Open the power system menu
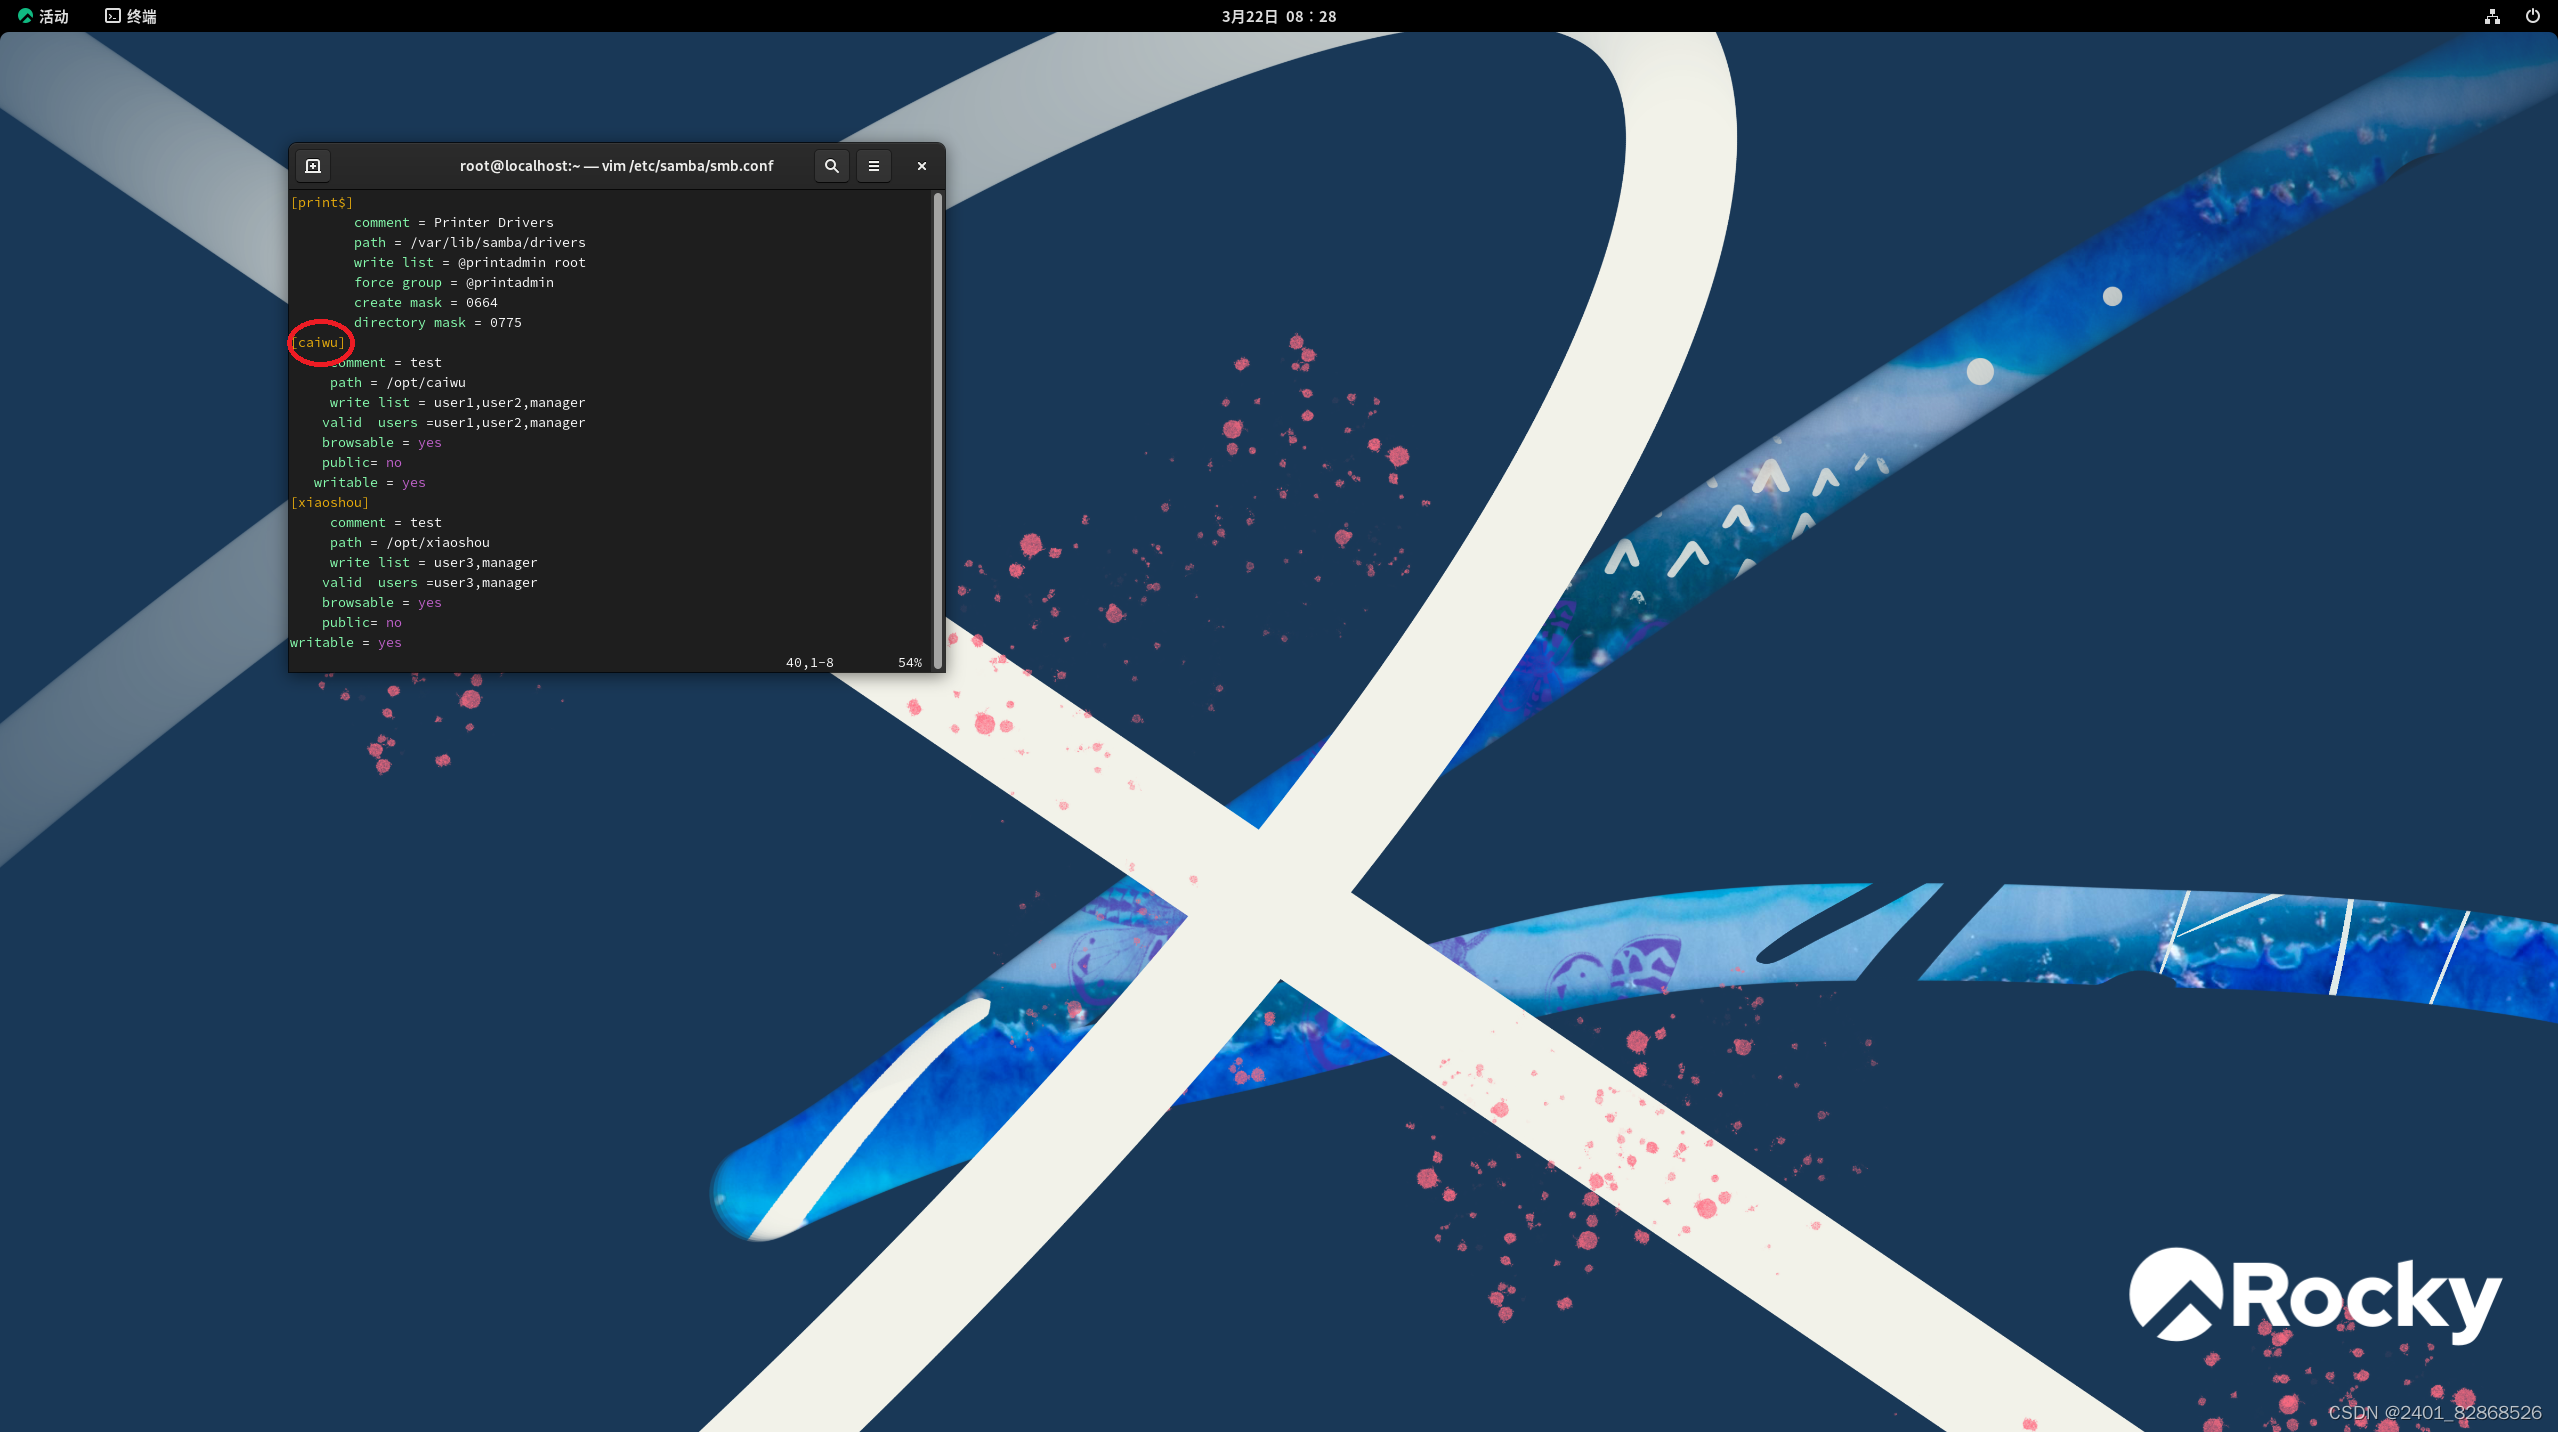 click(2532, 16)
